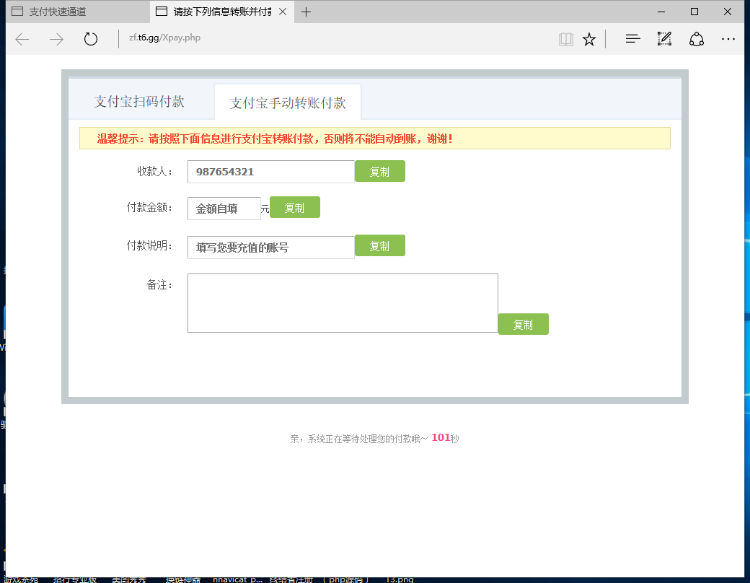Go back with the browser back arrow
750x583 pixels.
(x=22, y=39)
